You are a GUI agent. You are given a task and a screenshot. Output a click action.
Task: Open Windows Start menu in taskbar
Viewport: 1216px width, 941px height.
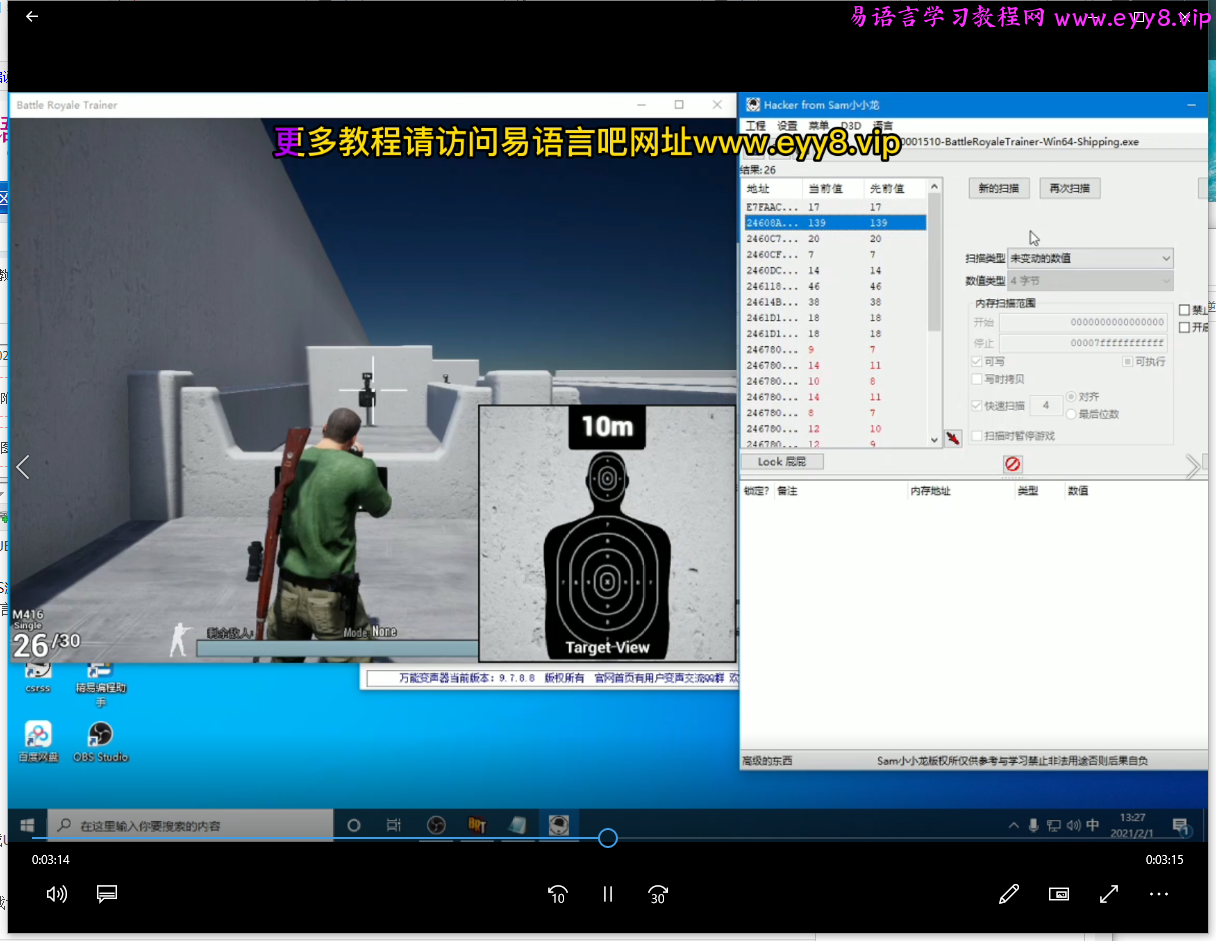tap(28, 825)
